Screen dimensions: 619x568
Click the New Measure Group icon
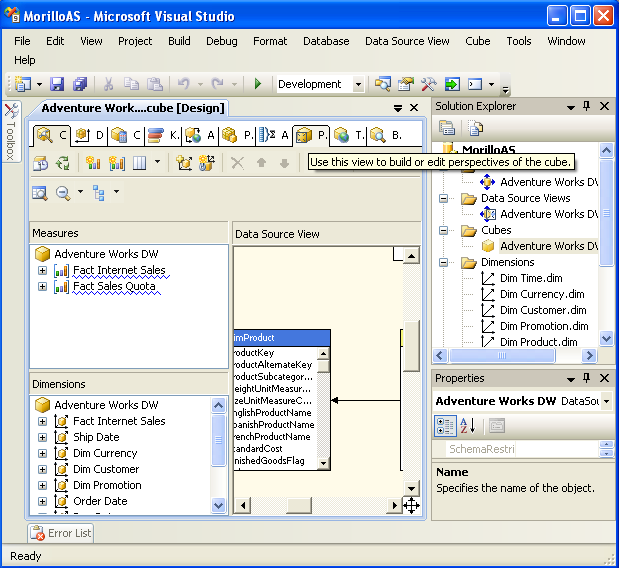point(117,163)
